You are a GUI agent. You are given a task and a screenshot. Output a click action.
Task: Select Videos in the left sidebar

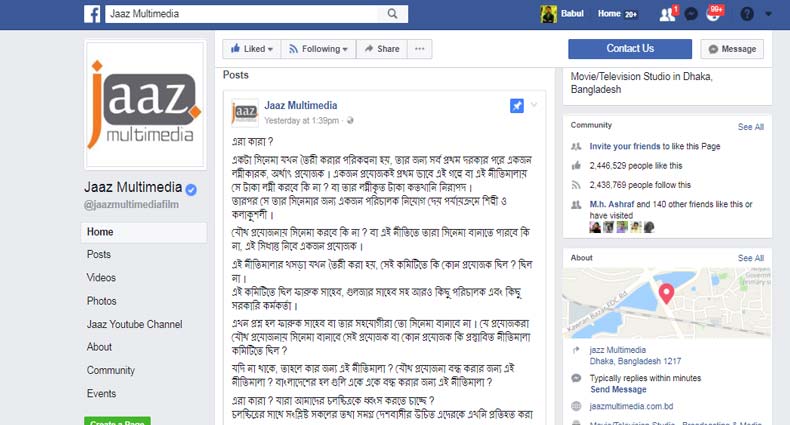101,277
